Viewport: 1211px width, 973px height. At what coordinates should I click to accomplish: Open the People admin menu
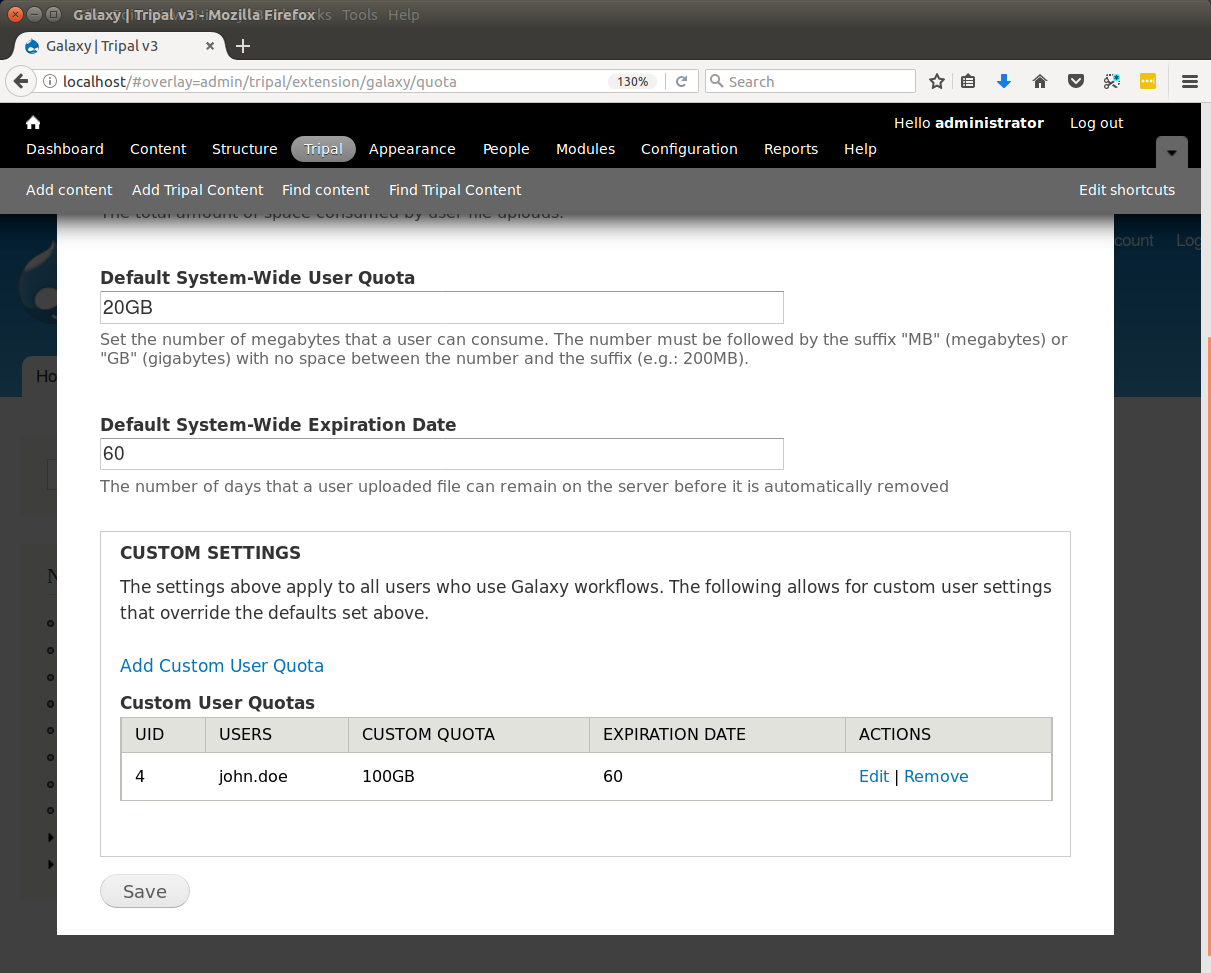click(x=506, y=149)
